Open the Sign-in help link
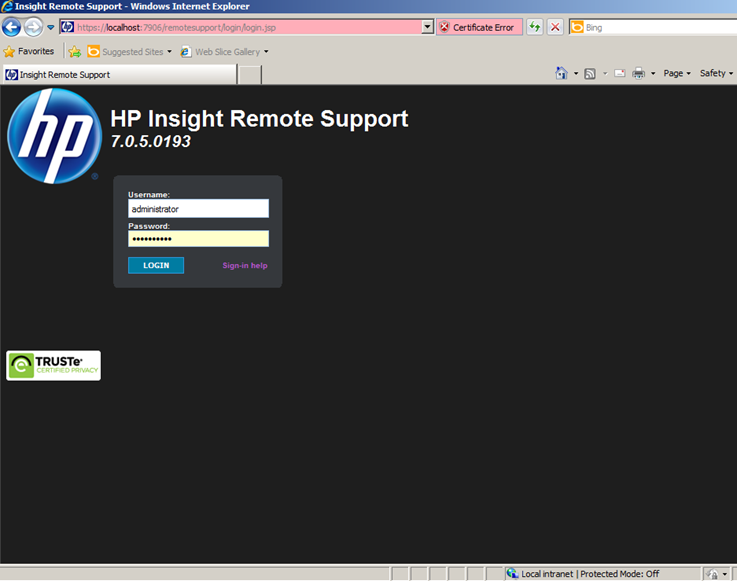737x581 pixels. pyautogui.click(x=245, y=266)
